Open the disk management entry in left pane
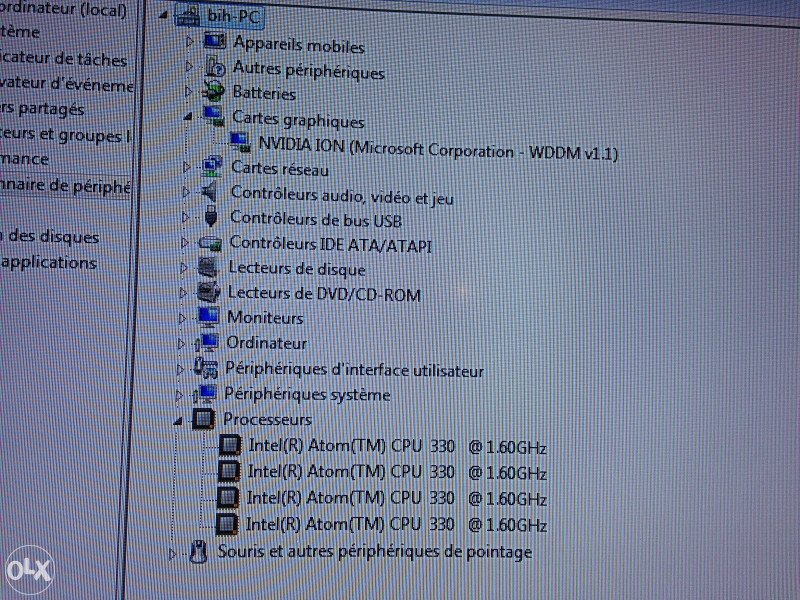Image resolution: width=800 pixels, height=600 pixels. tap(50, 237)
